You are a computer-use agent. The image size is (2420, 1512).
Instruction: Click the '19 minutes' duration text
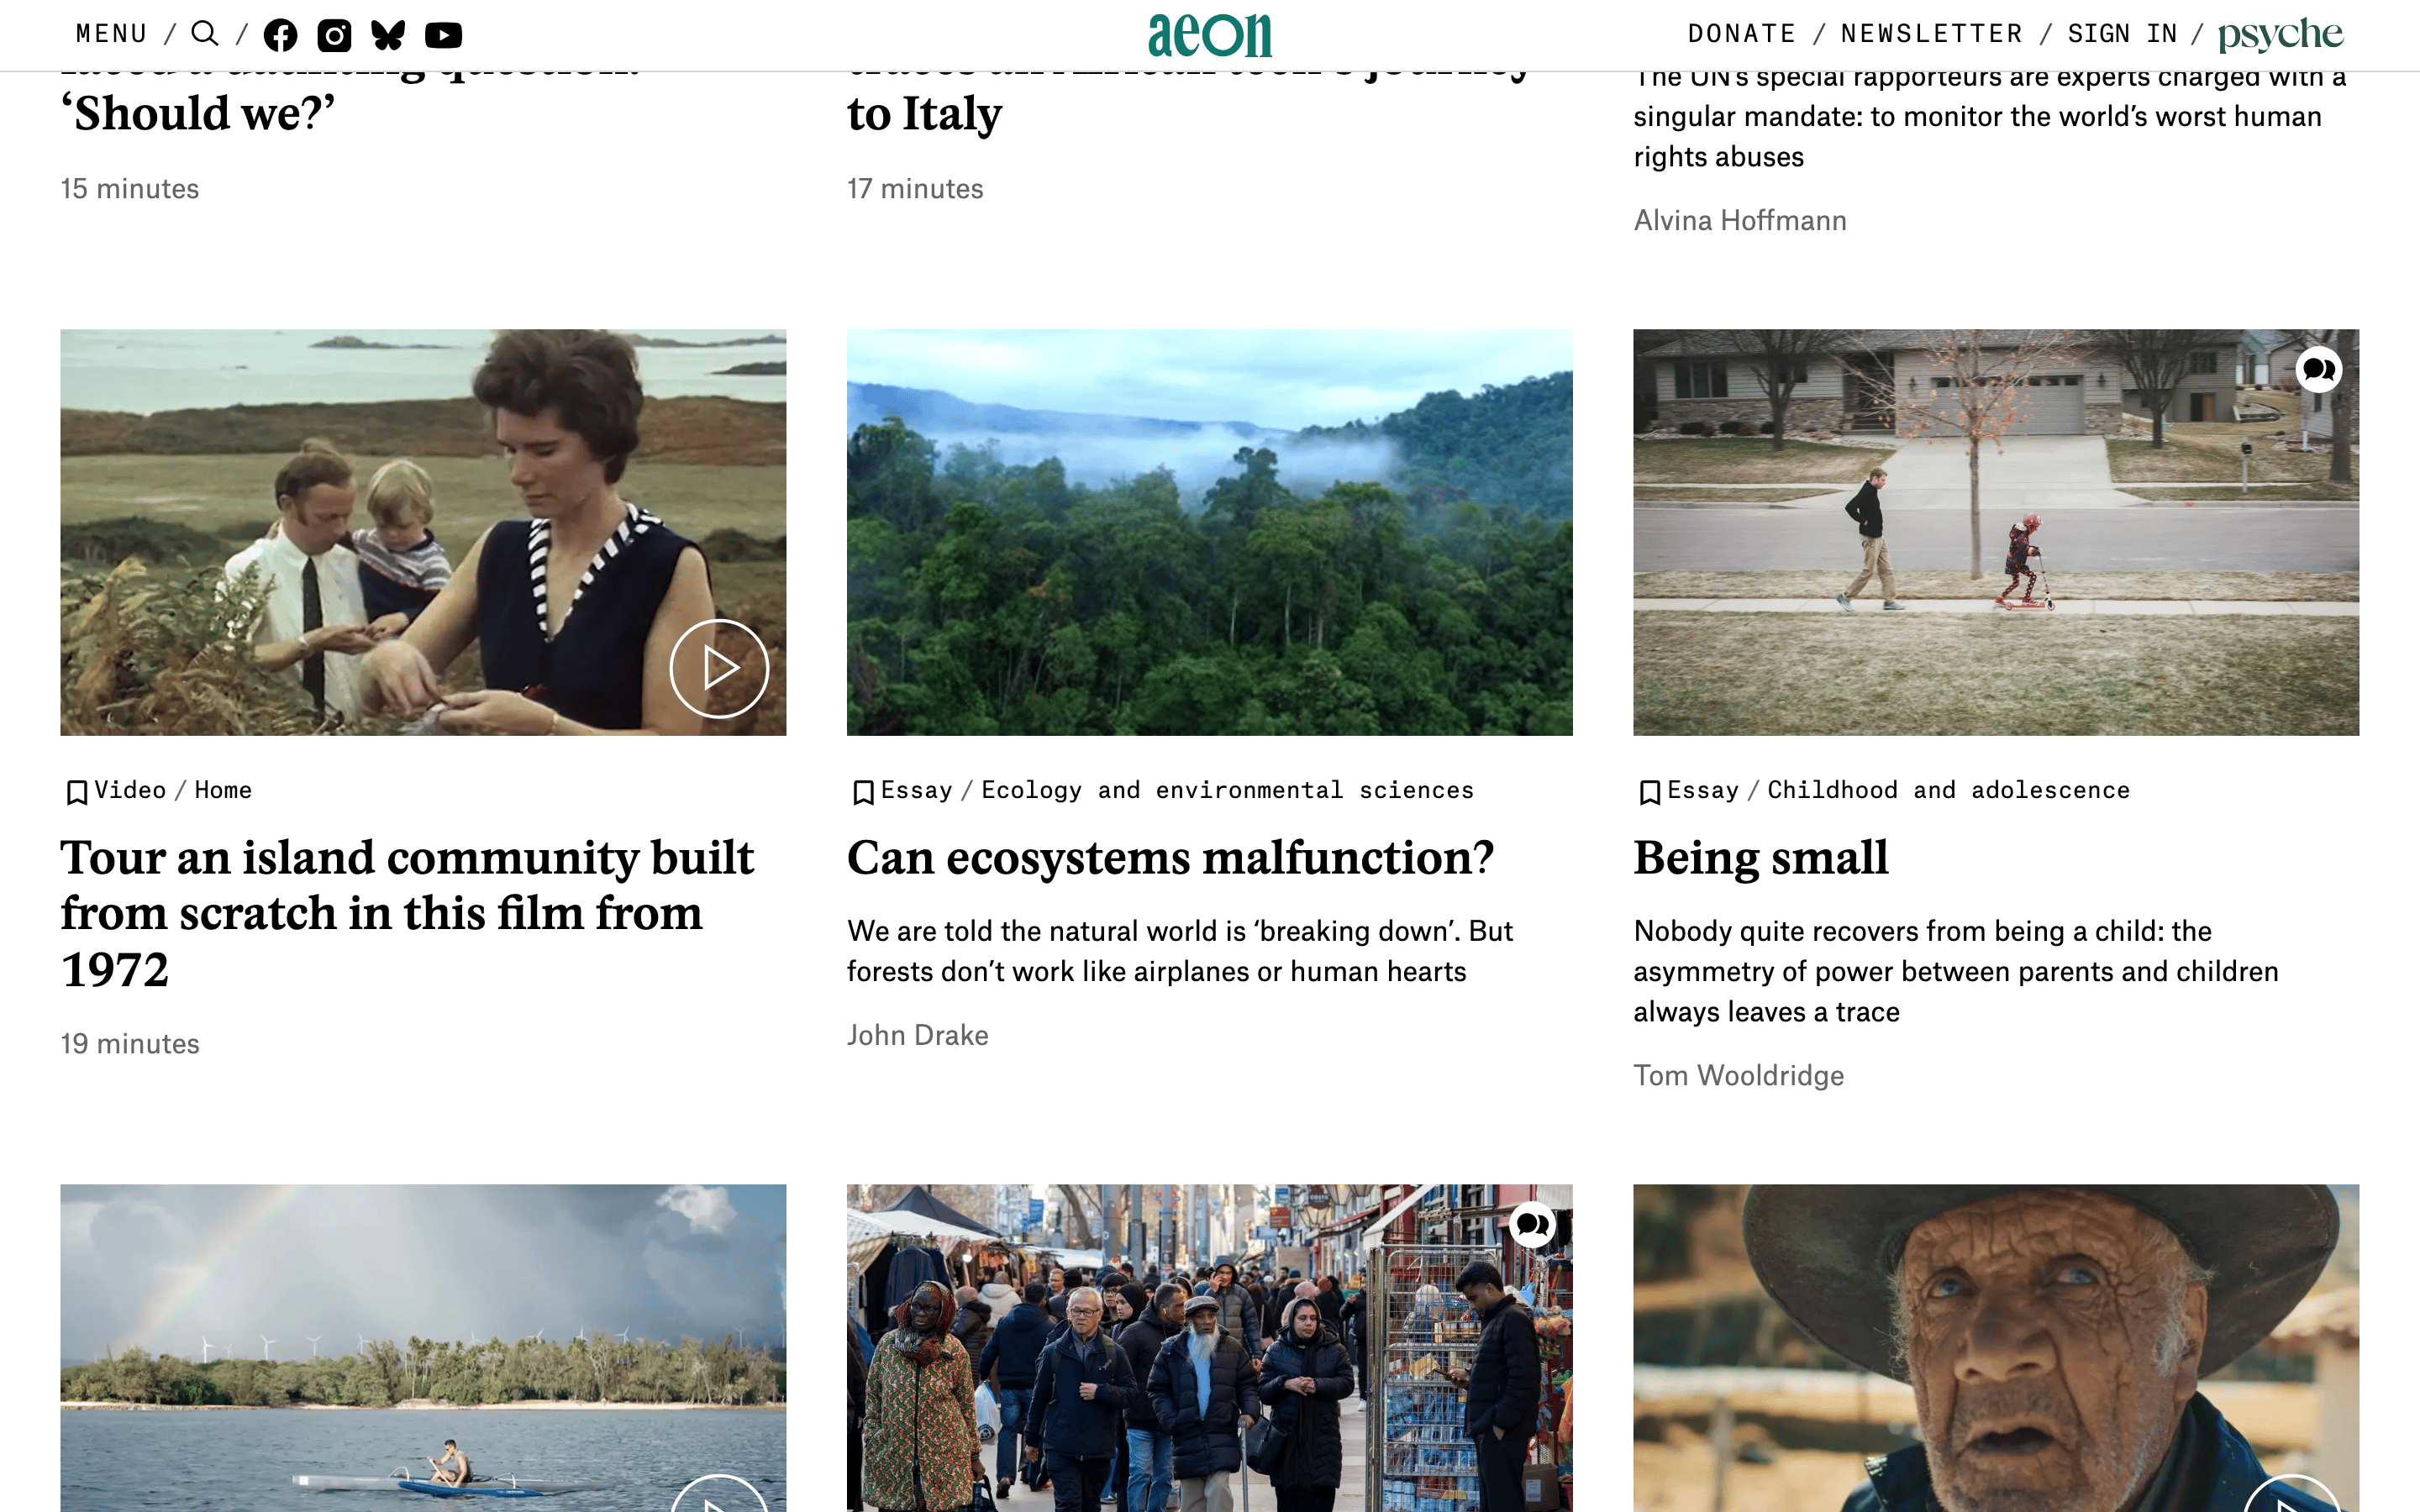pos(130,1044)
